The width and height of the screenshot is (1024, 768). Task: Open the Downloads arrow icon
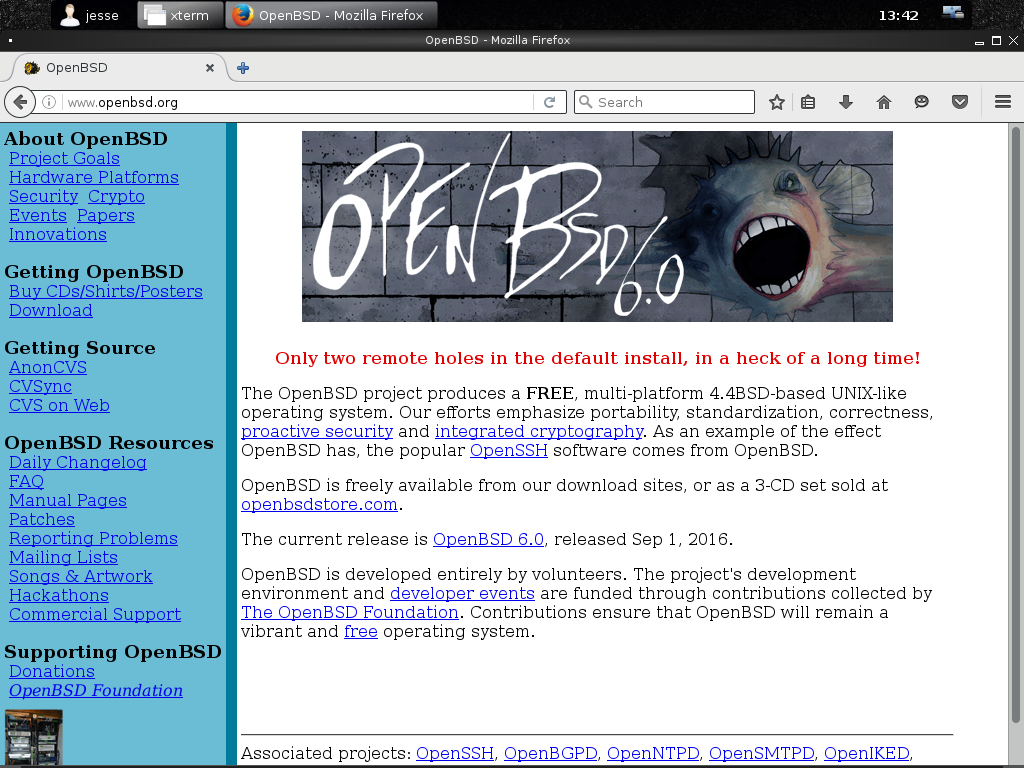point(846,102)
